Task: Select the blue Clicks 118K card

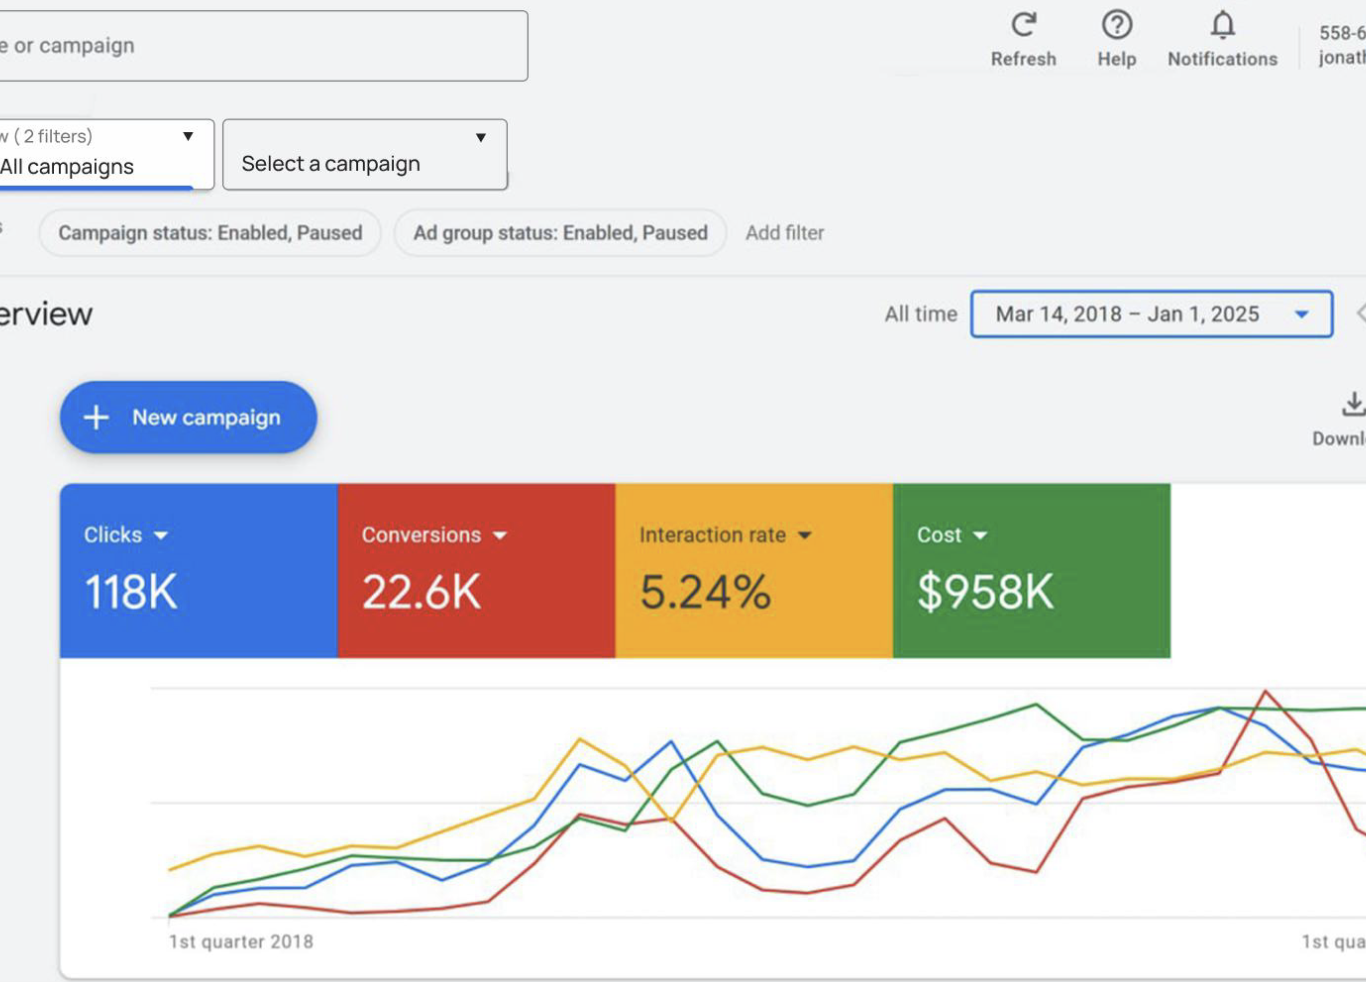Action: 199,571
